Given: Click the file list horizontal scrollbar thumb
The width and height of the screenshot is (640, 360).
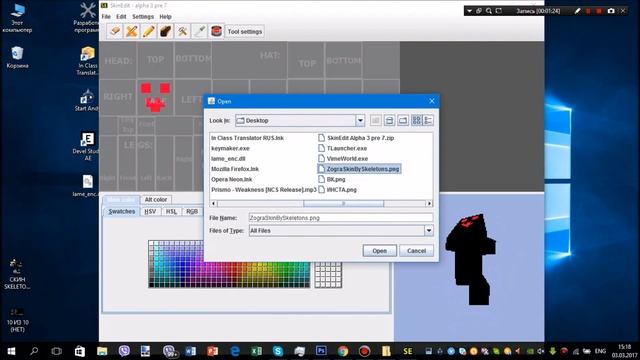Looking at the screenshot, I should coord(344,203).
